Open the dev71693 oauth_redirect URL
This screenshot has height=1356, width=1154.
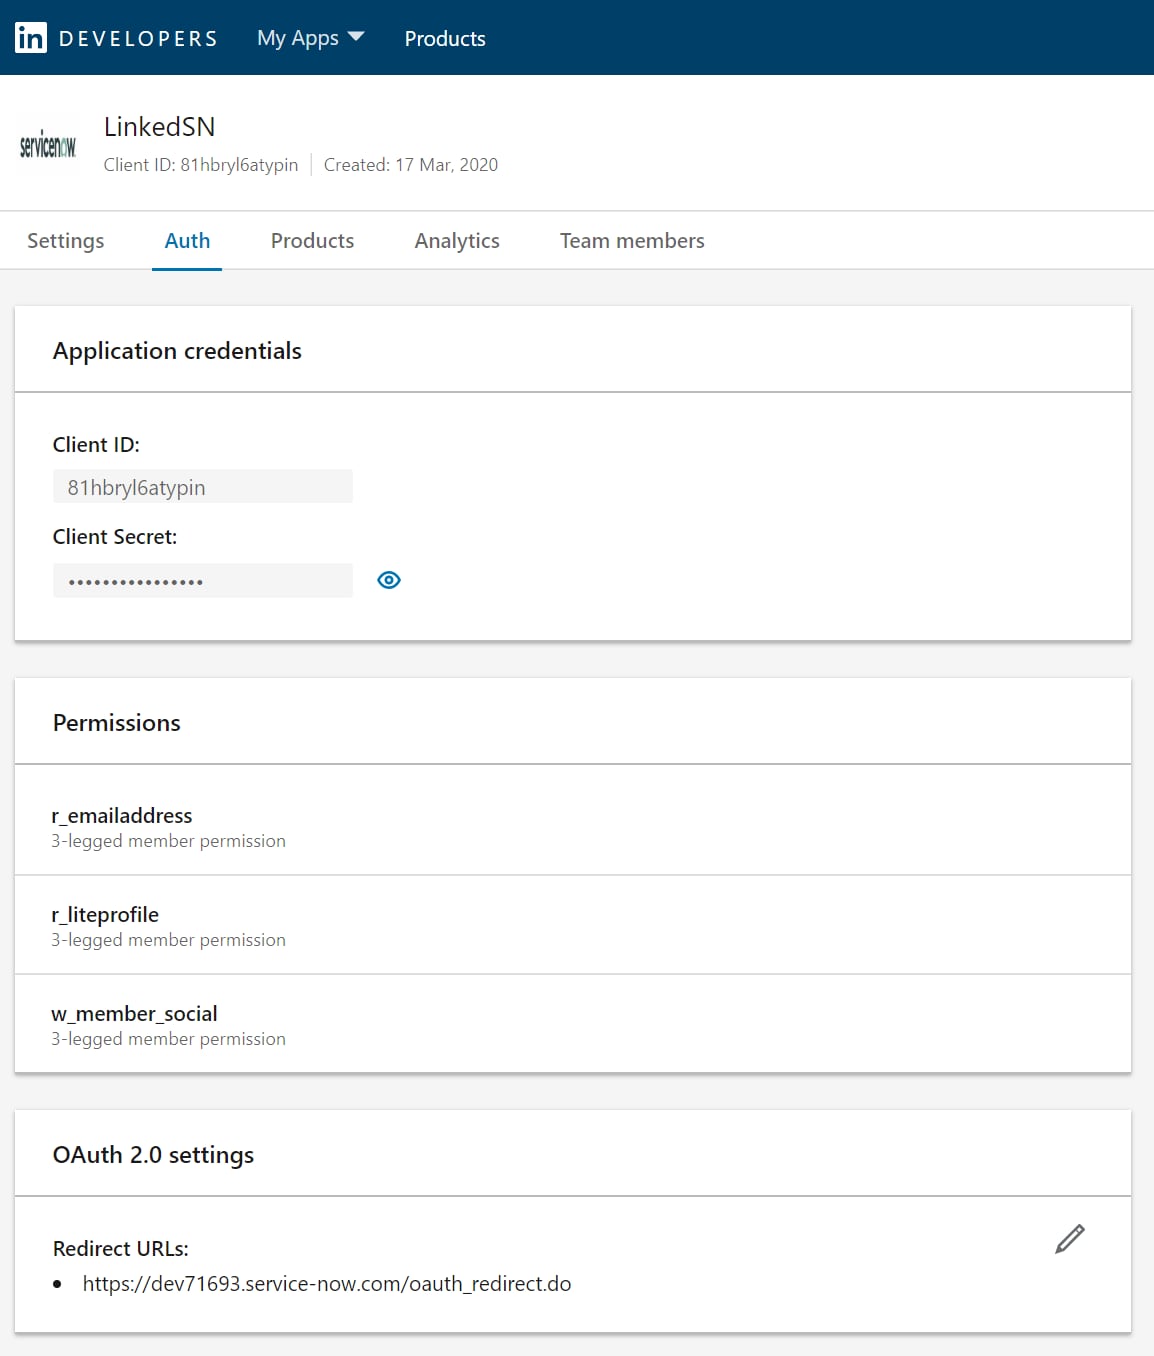point(327,1283)
